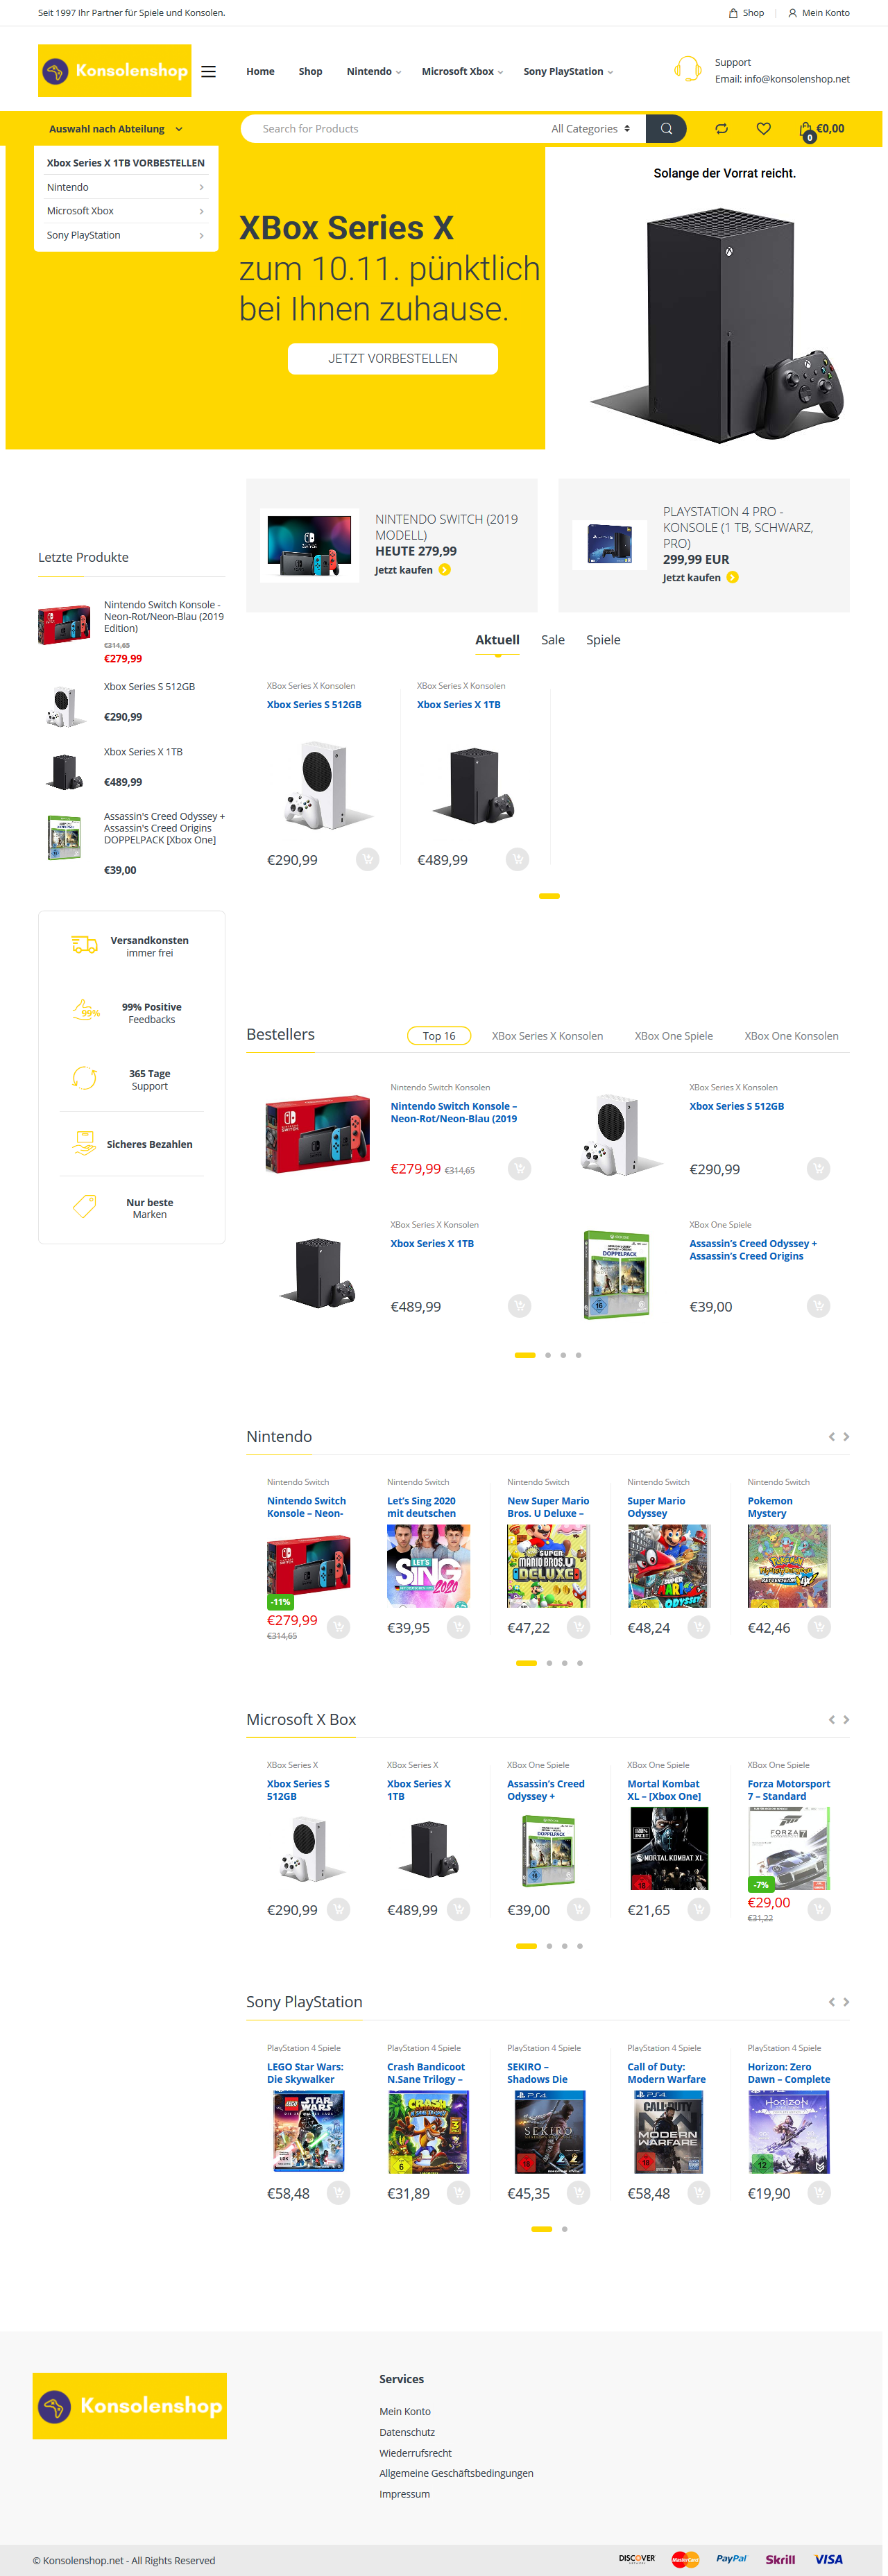The width and height of the screenshot is (888, 2576).
Task: Go to second page dot of Bestsellers carousel
Action: (548, 1354)
